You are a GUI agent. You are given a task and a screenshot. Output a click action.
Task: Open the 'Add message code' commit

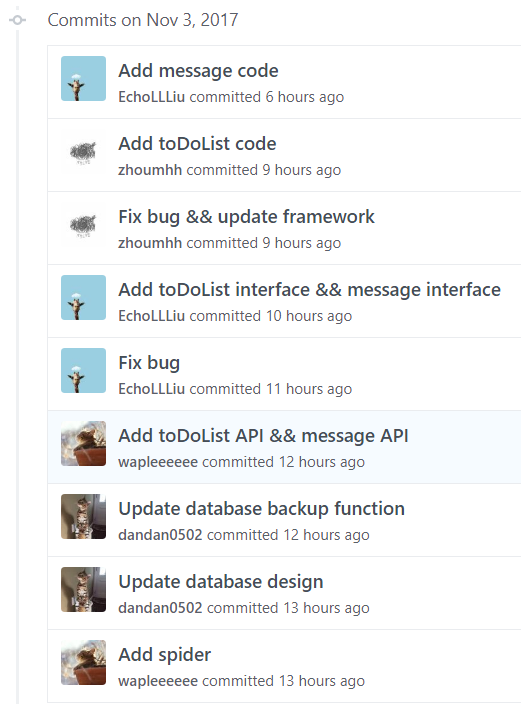(198, 71)
